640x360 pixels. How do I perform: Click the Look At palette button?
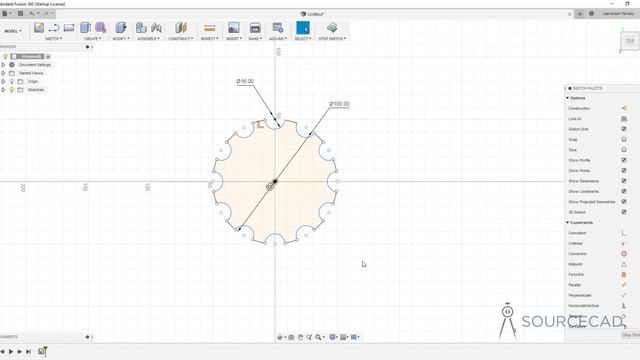click(624, 119)
